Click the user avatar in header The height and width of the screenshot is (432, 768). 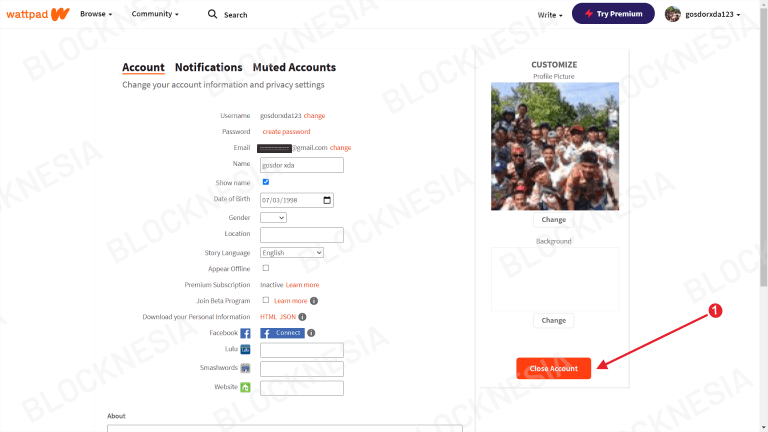(x=672, y=14)
